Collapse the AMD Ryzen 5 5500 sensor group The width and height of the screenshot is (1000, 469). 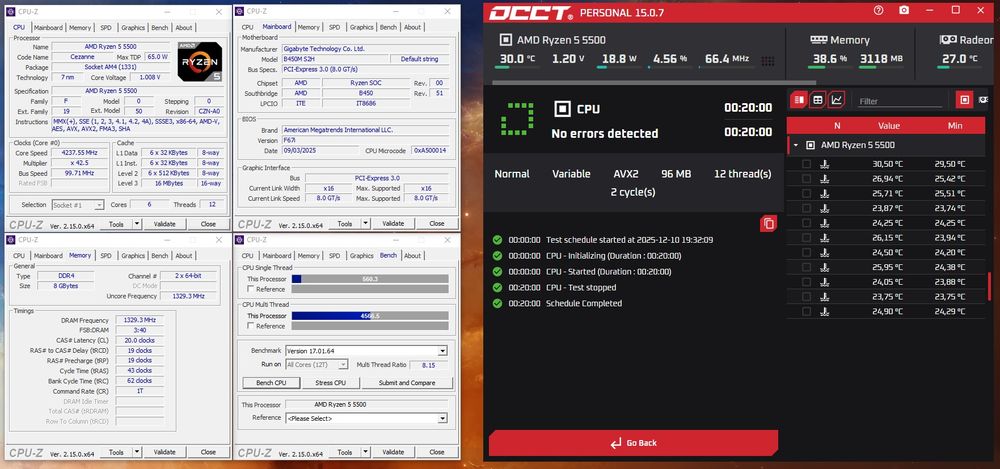pos(795,145)
